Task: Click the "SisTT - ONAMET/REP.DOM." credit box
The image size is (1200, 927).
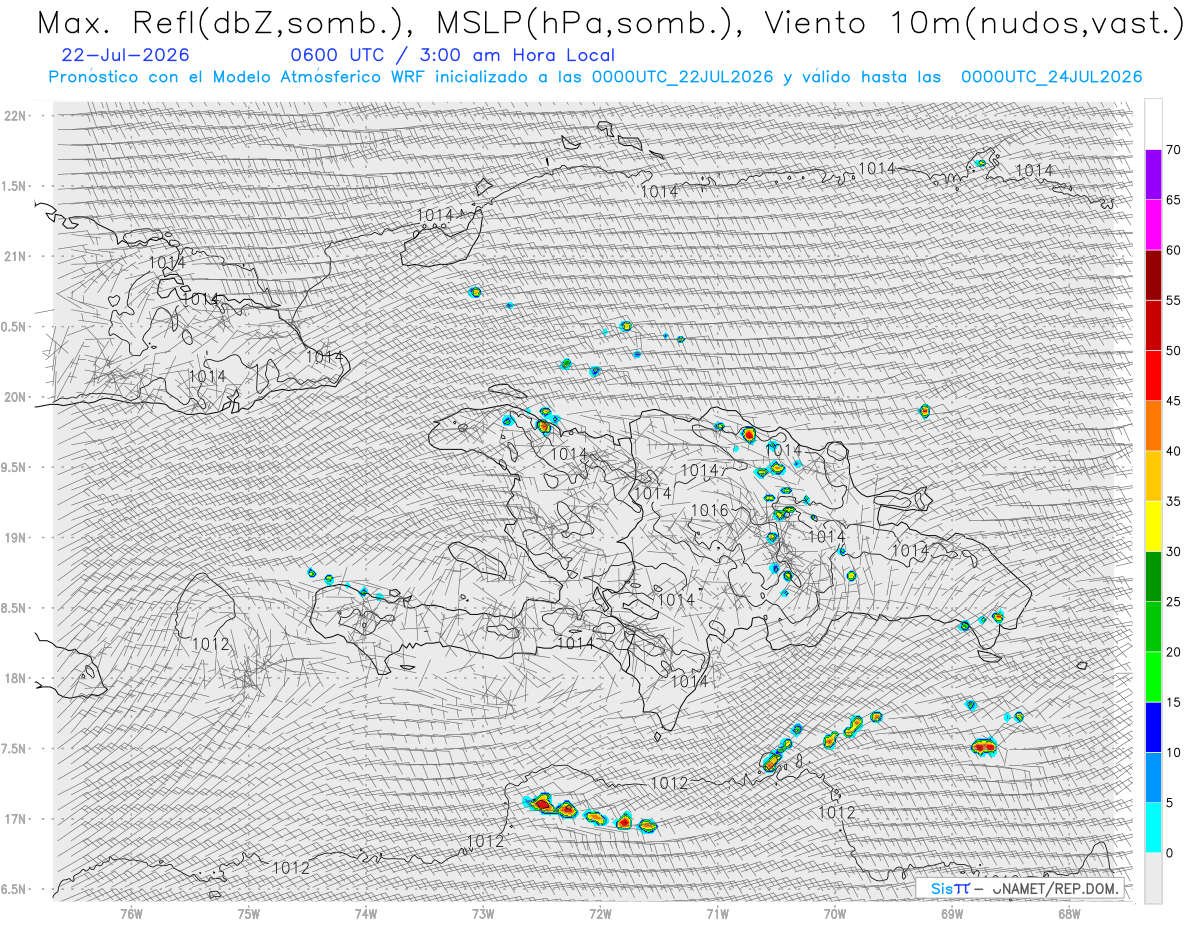Action: pos(1019,888)
